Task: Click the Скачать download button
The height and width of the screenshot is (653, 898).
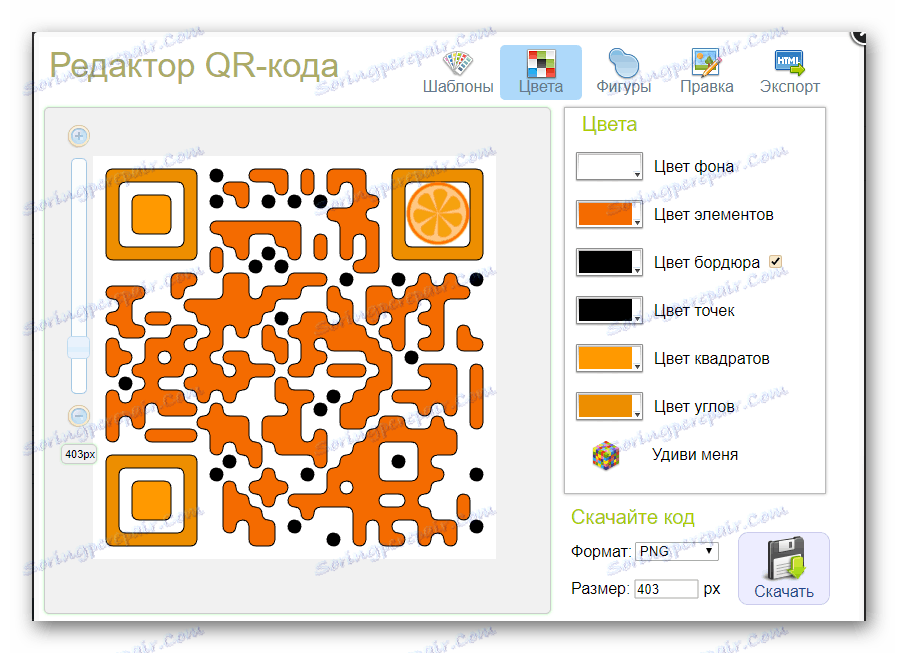Action: tap(783, 568)
